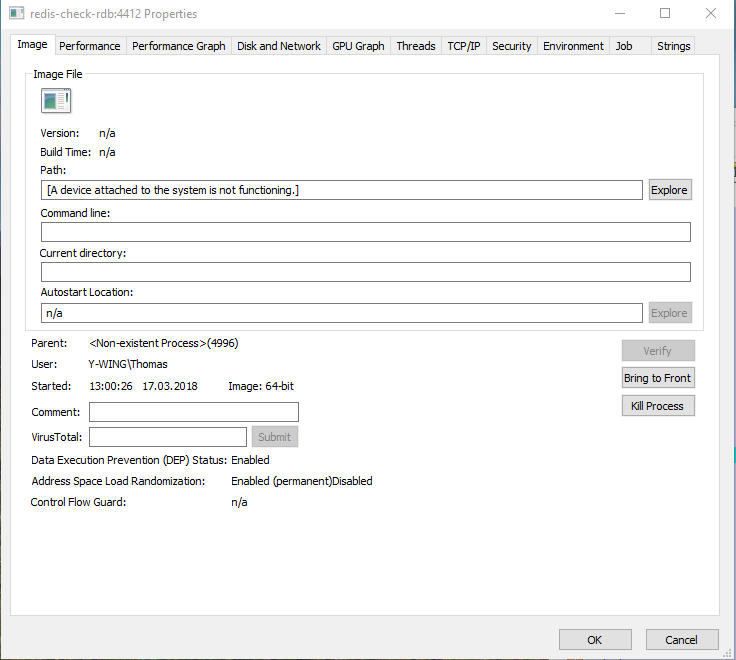The width and height of the screenshot is (736, 660).
Task: Switch to the Performance tab
Action: (90, 46)
